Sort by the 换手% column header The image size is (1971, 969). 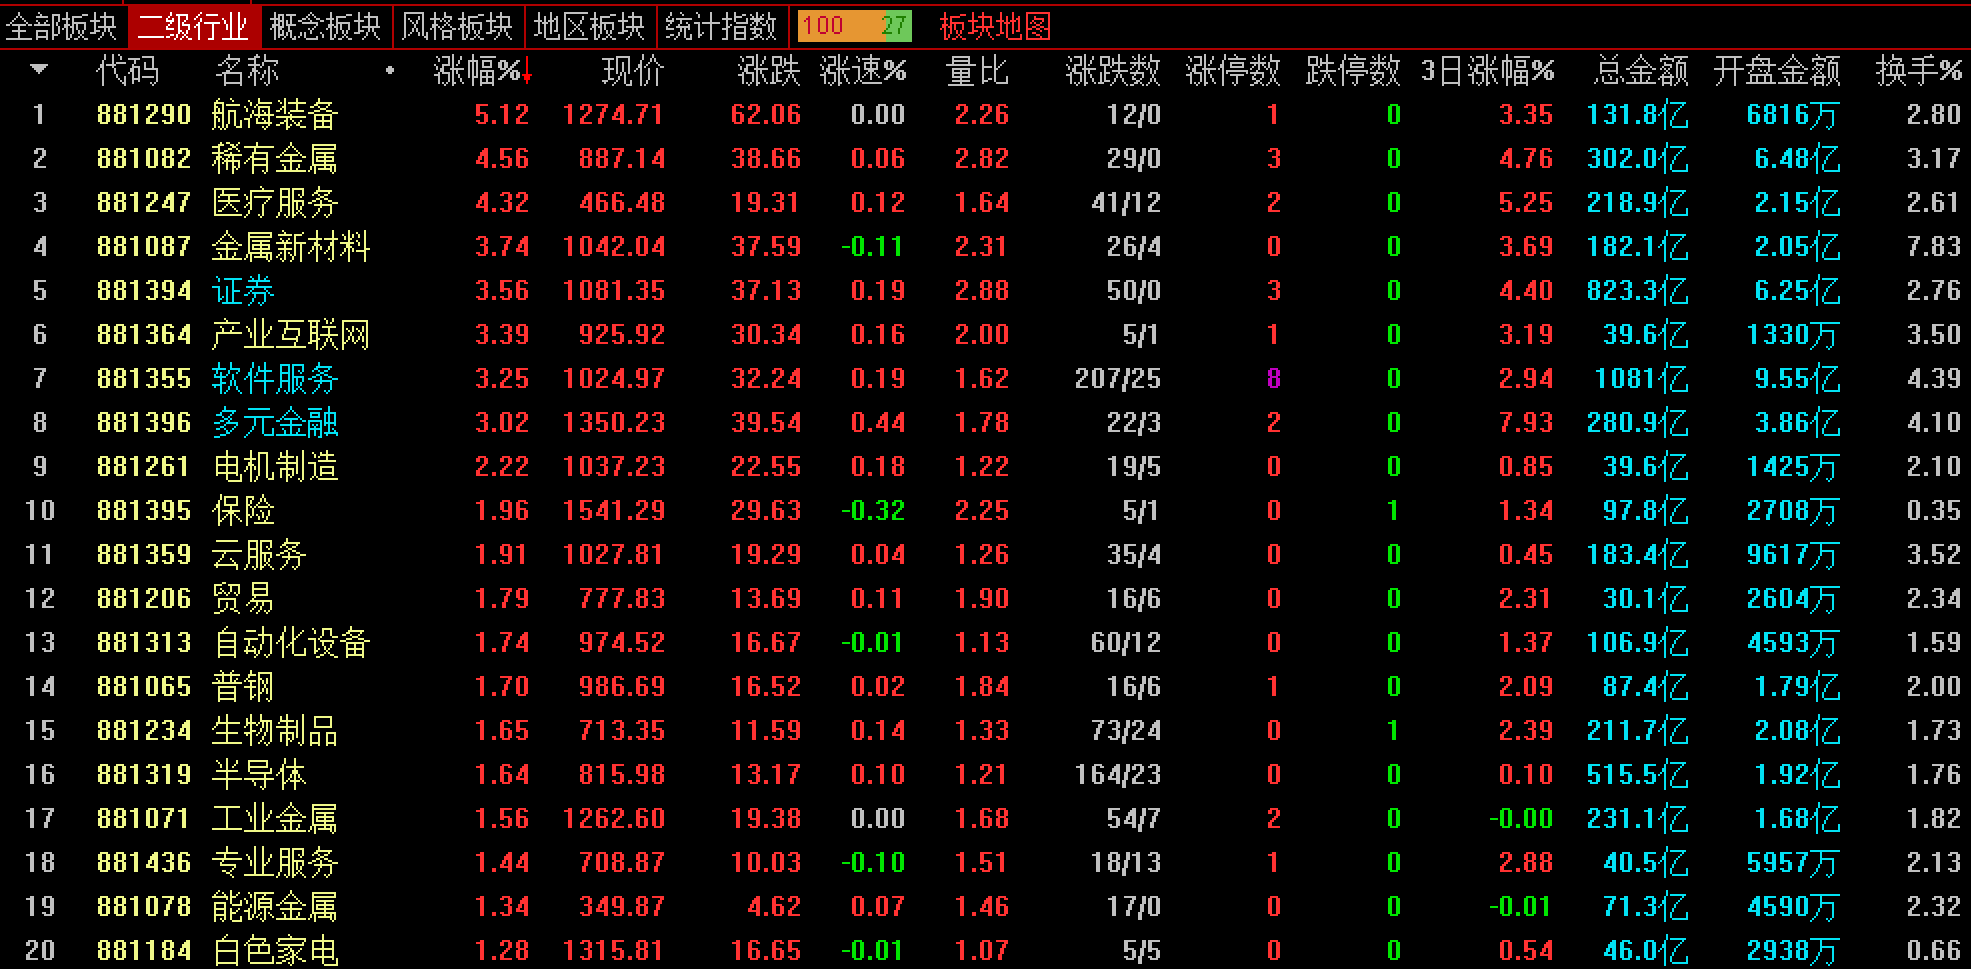pyautogui.click(x=1919, y=71)
